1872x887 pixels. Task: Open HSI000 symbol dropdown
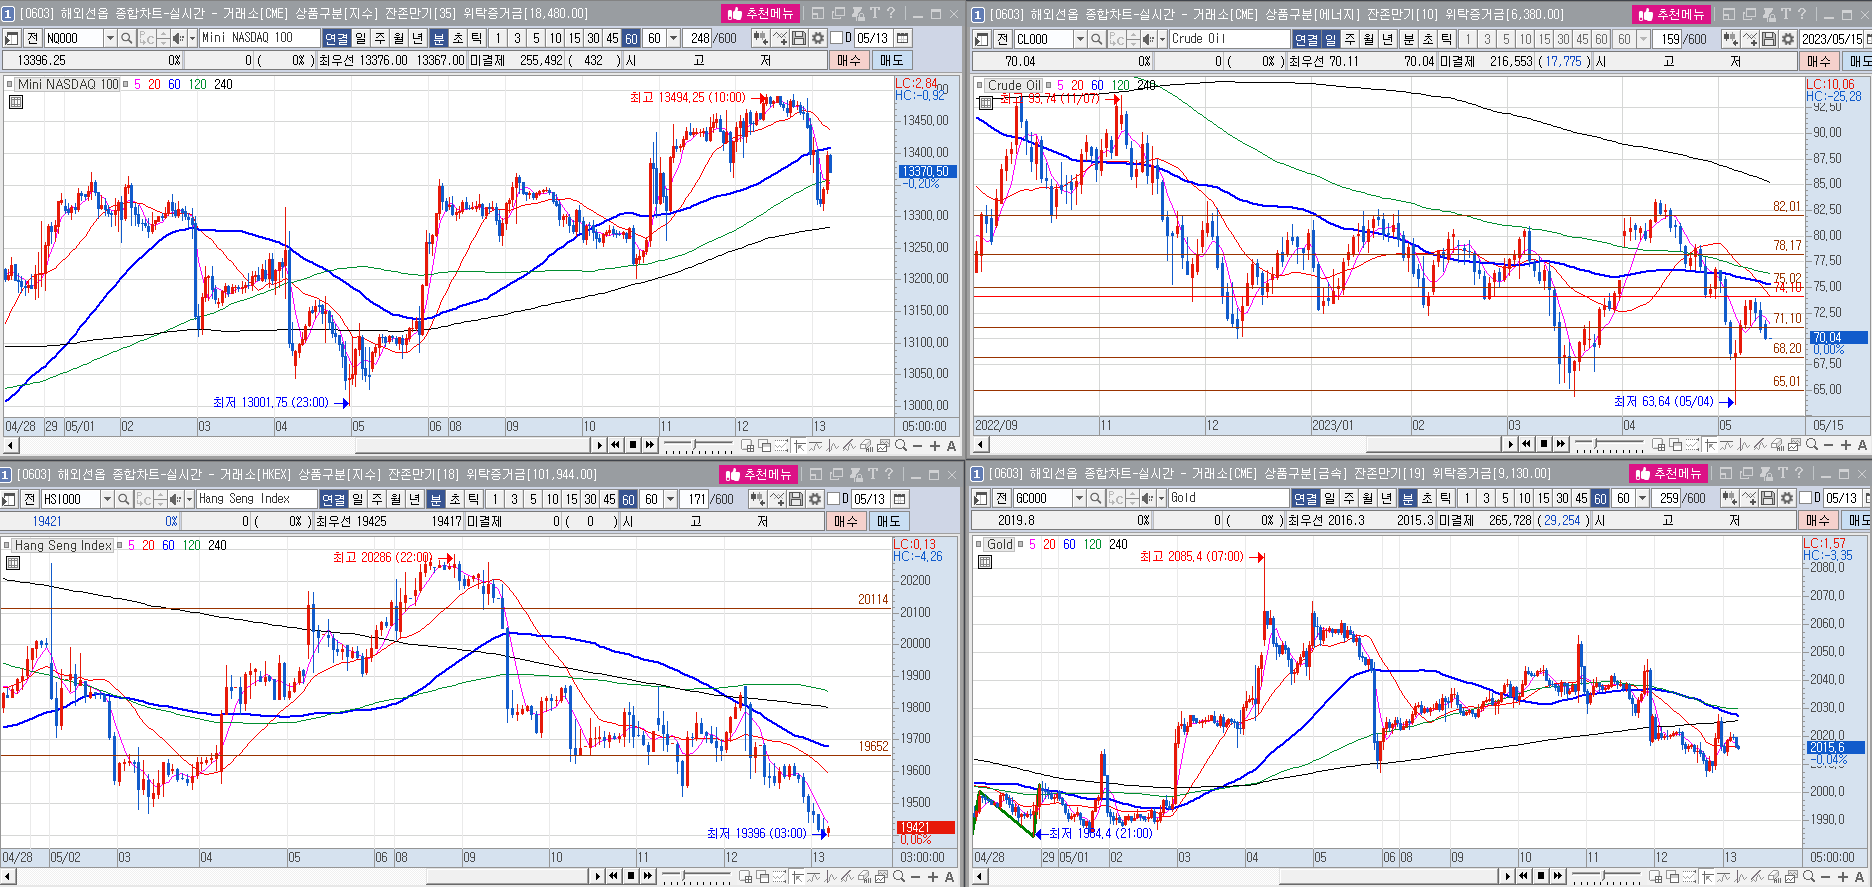(107, 498)
